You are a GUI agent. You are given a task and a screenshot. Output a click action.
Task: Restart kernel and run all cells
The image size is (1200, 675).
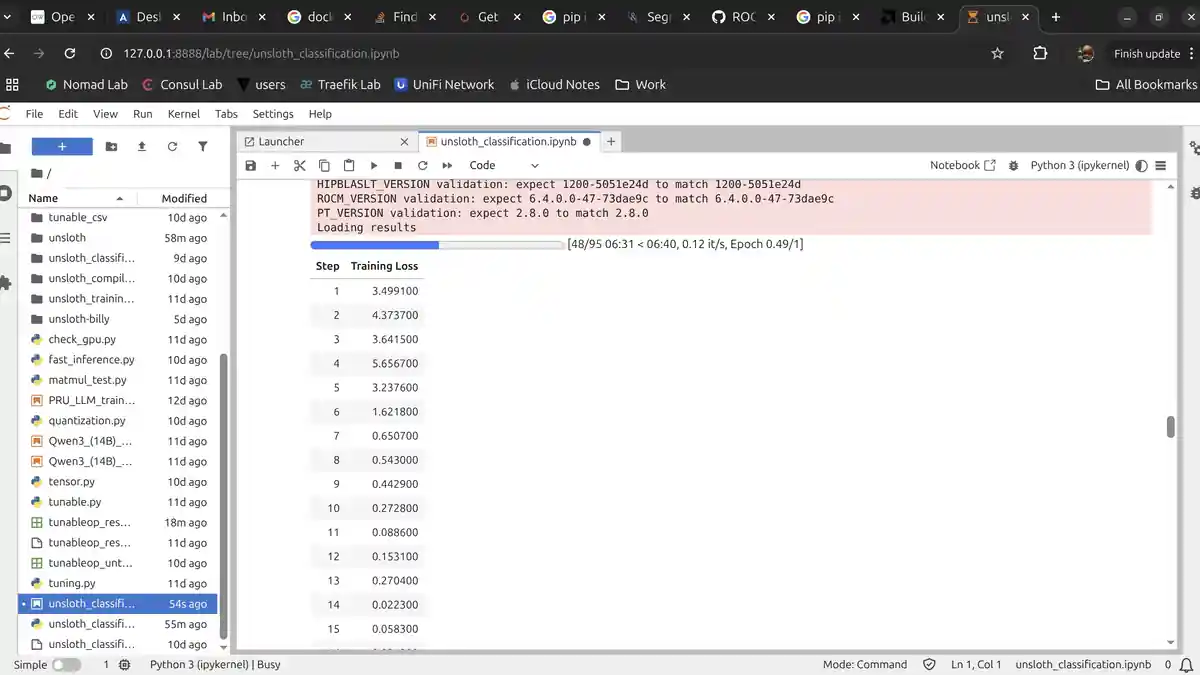pyautogui.click(x=448, y=165)
